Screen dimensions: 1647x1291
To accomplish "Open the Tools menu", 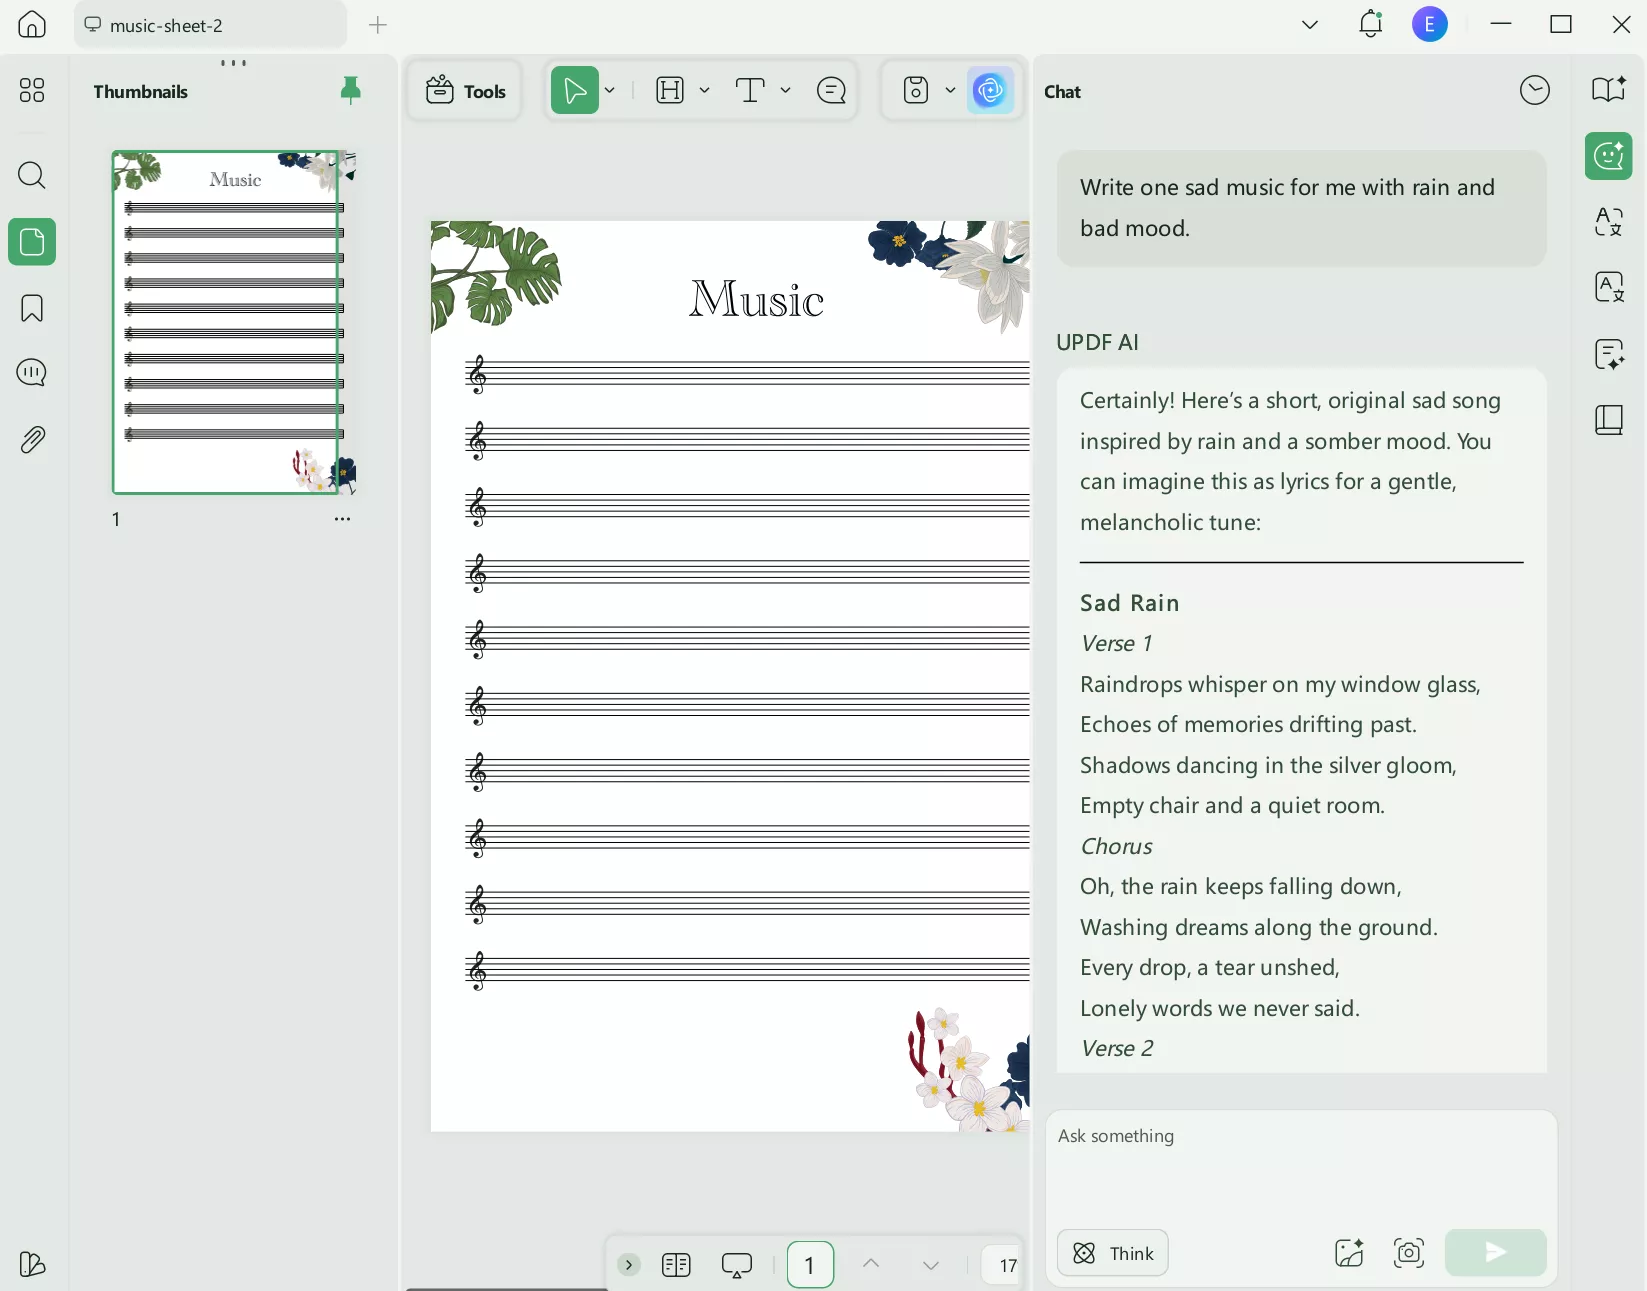I will (464, 90).
